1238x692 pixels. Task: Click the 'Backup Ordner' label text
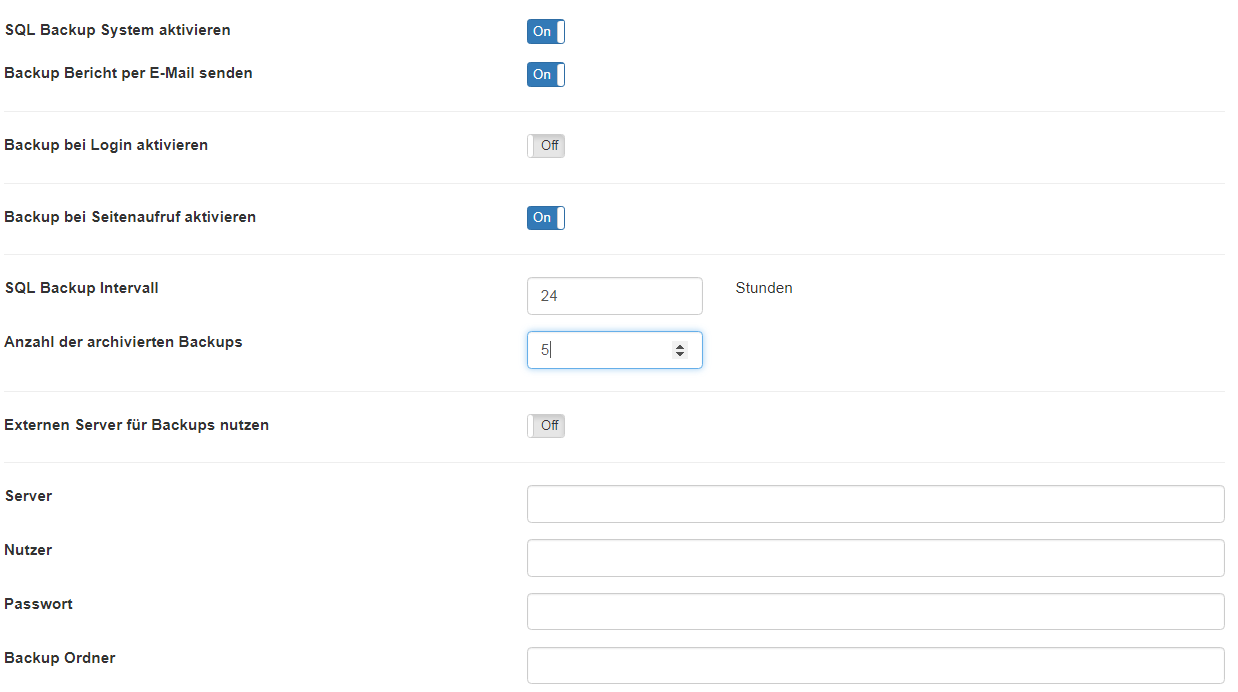(x=60, y=658)
